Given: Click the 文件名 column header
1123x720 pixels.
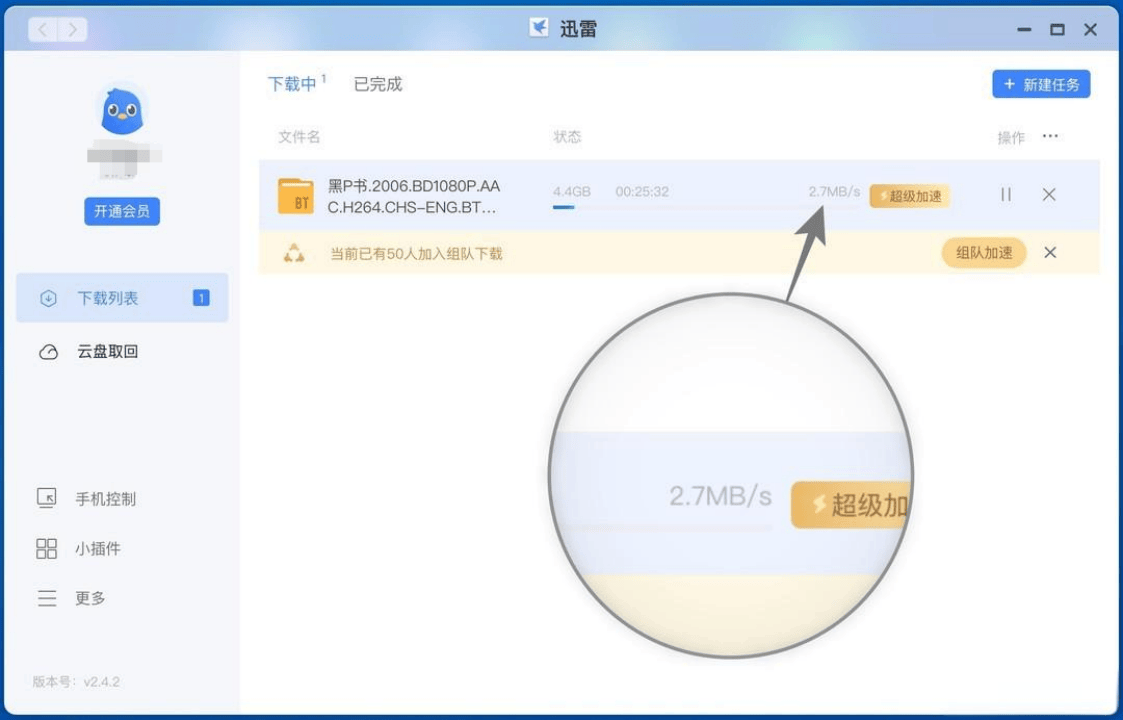Looking at the screenshot, I should click(x=299, y=137).
